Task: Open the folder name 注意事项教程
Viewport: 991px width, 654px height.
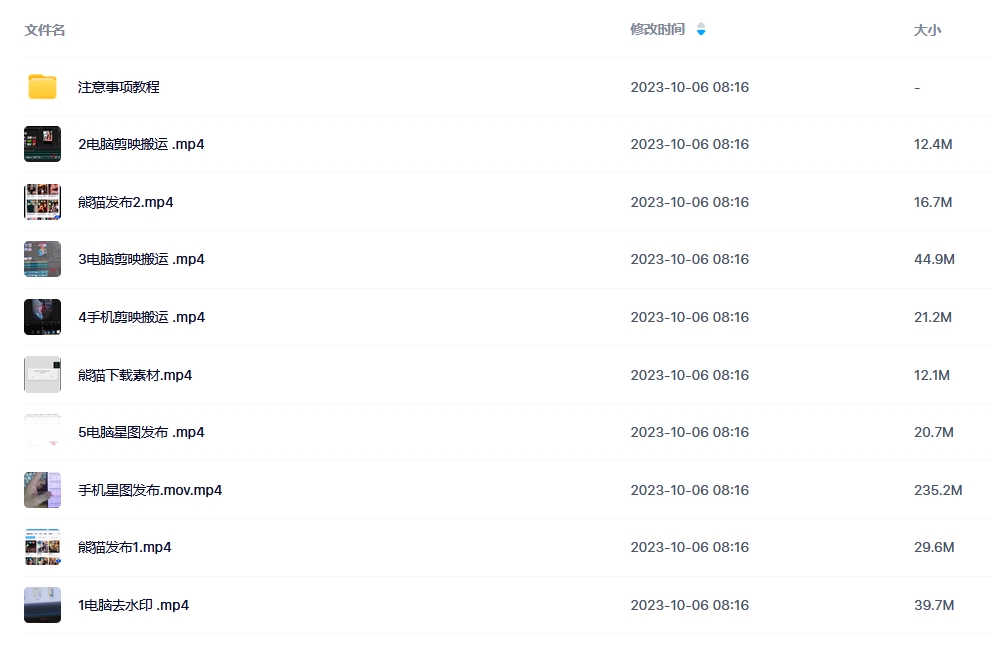Action: coord(119,87)
